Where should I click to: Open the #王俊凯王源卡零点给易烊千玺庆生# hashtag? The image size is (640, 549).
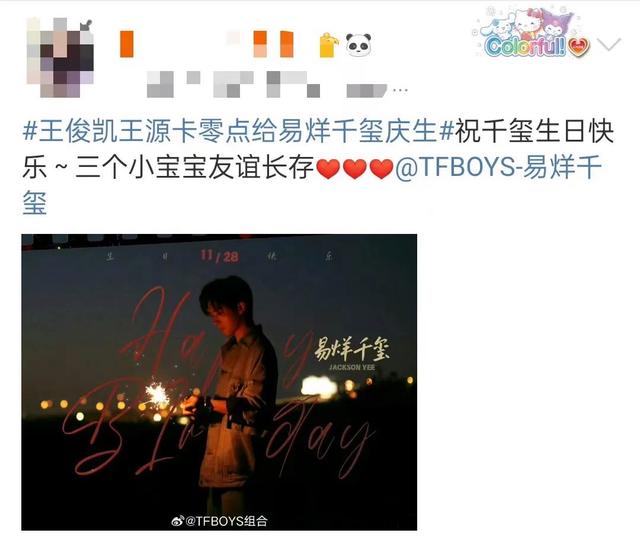(238, 131)
